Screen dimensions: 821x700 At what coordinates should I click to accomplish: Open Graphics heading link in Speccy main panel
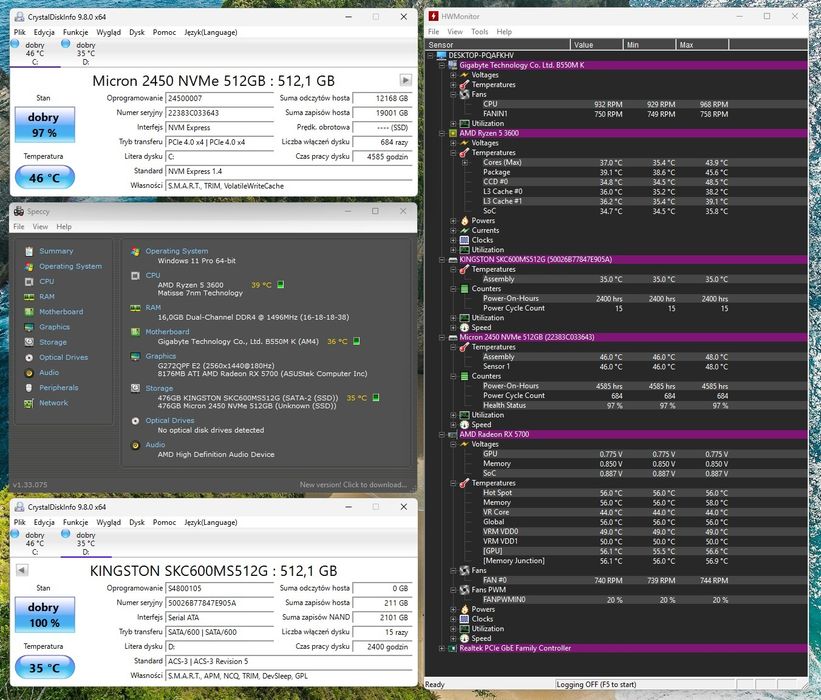[161, 356]
